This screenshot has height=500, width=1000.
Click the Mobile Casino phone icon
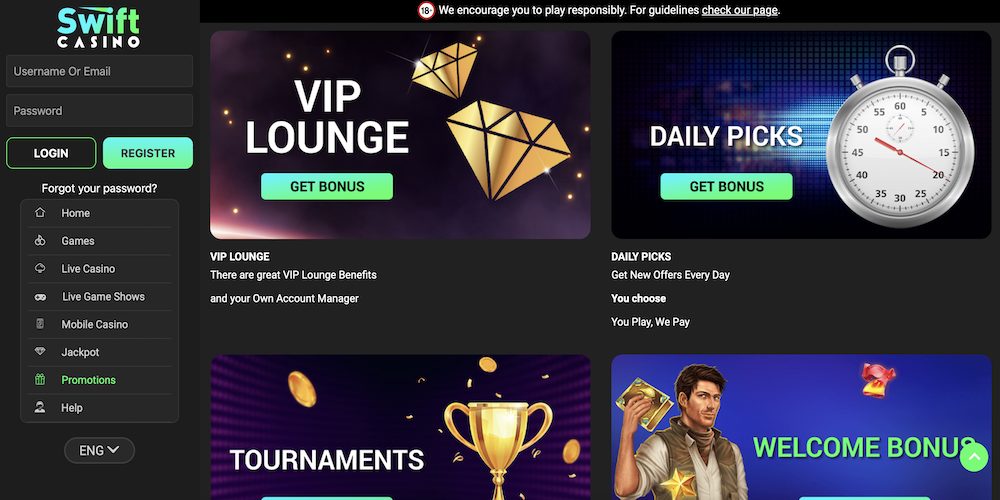(x=40, y=324)
